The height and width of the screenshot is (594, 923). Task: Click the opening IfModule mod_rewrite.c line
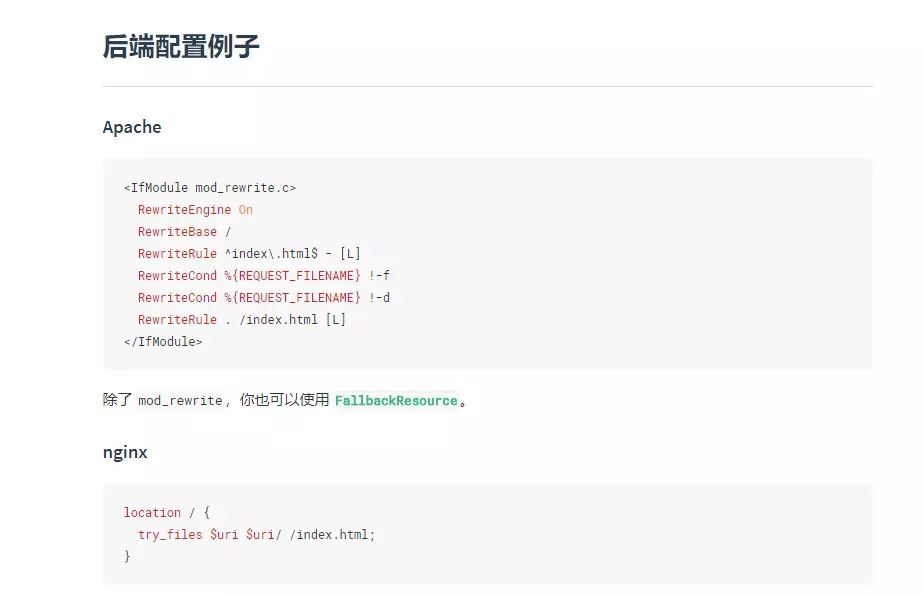pyautogui.click(x=210, y=187)
